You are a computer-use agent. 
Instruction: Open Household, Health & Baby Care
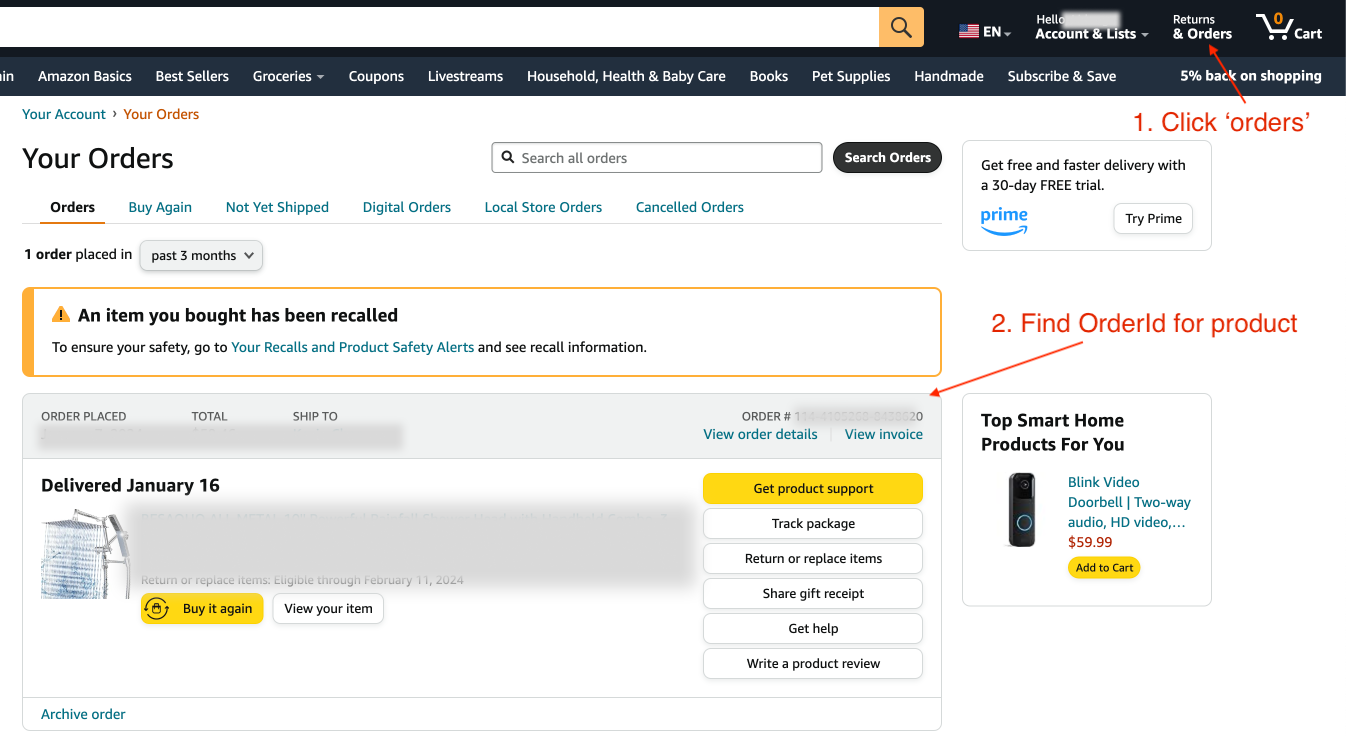pyautogui.click(x=626, y=76)
